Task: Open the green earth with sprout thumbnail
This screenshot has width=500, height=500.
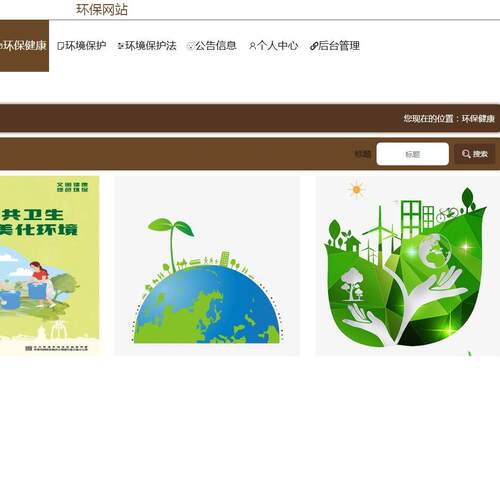Action: [207, 266]
